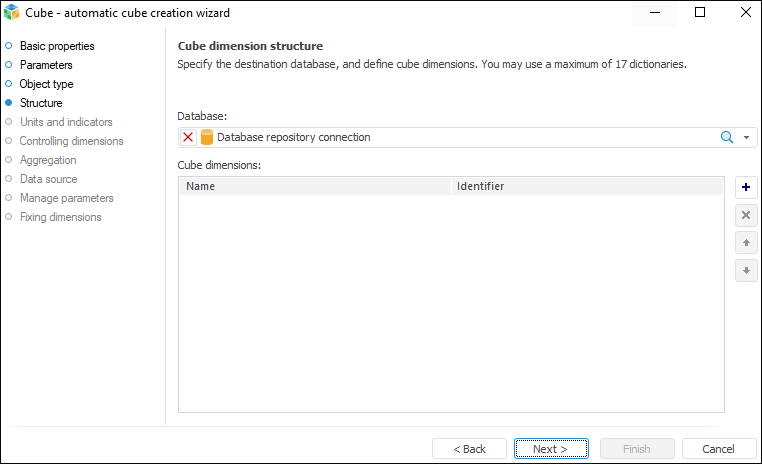Maximize the wizard window

[x=700, y=13]
